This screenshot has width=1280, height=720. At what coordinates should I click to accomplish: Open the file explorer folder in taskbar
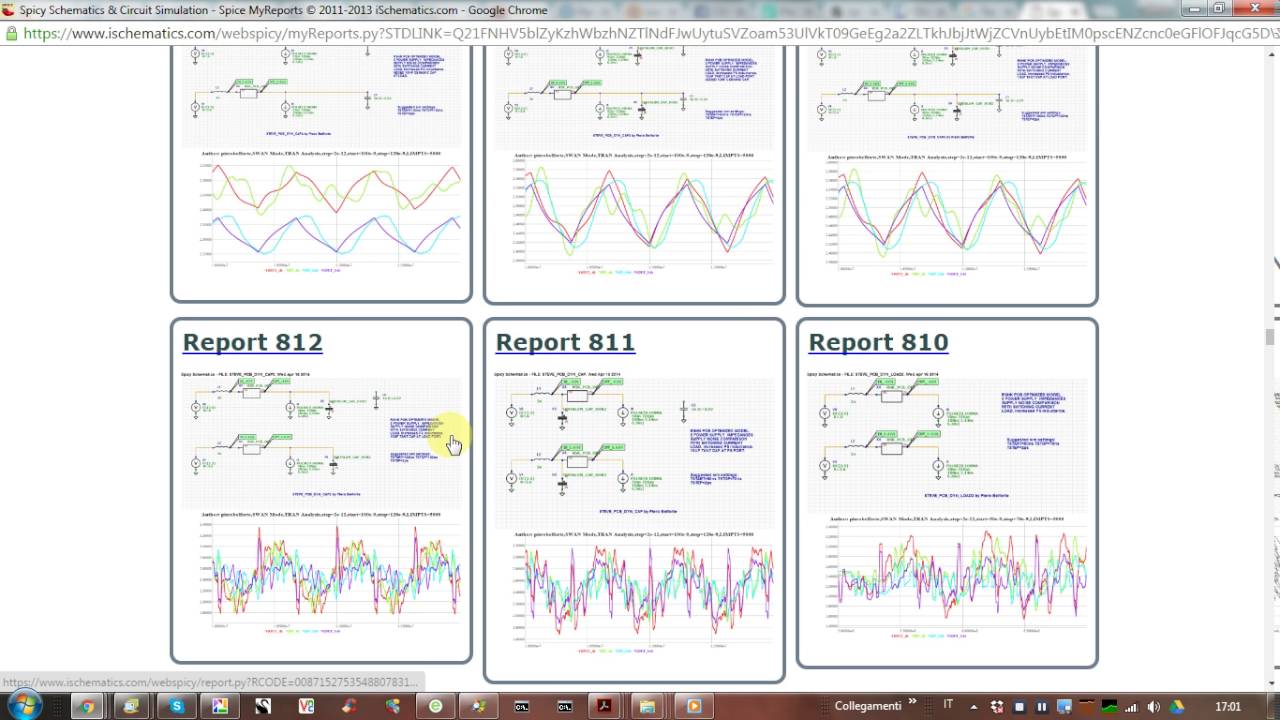(x=648, y=706)
